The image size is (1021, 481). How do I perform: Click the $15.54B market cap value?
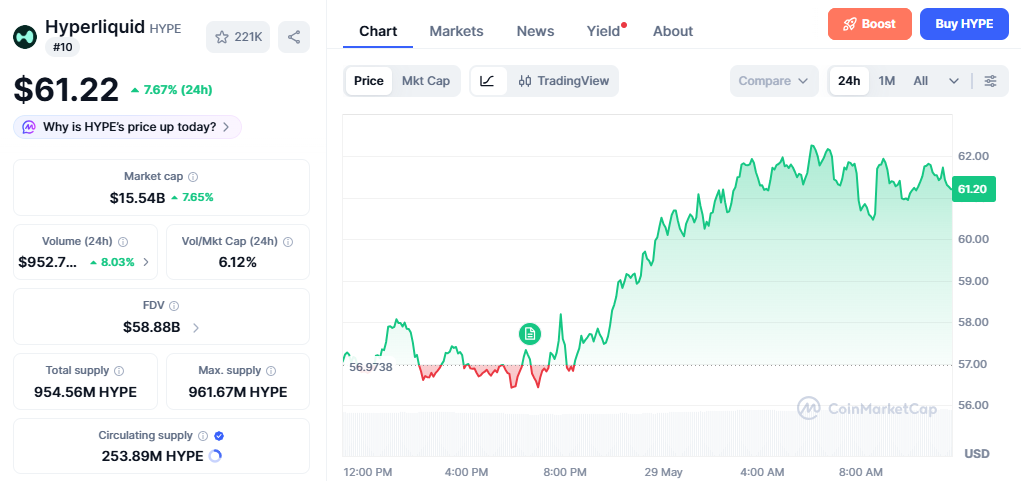[x=137, y=197]
